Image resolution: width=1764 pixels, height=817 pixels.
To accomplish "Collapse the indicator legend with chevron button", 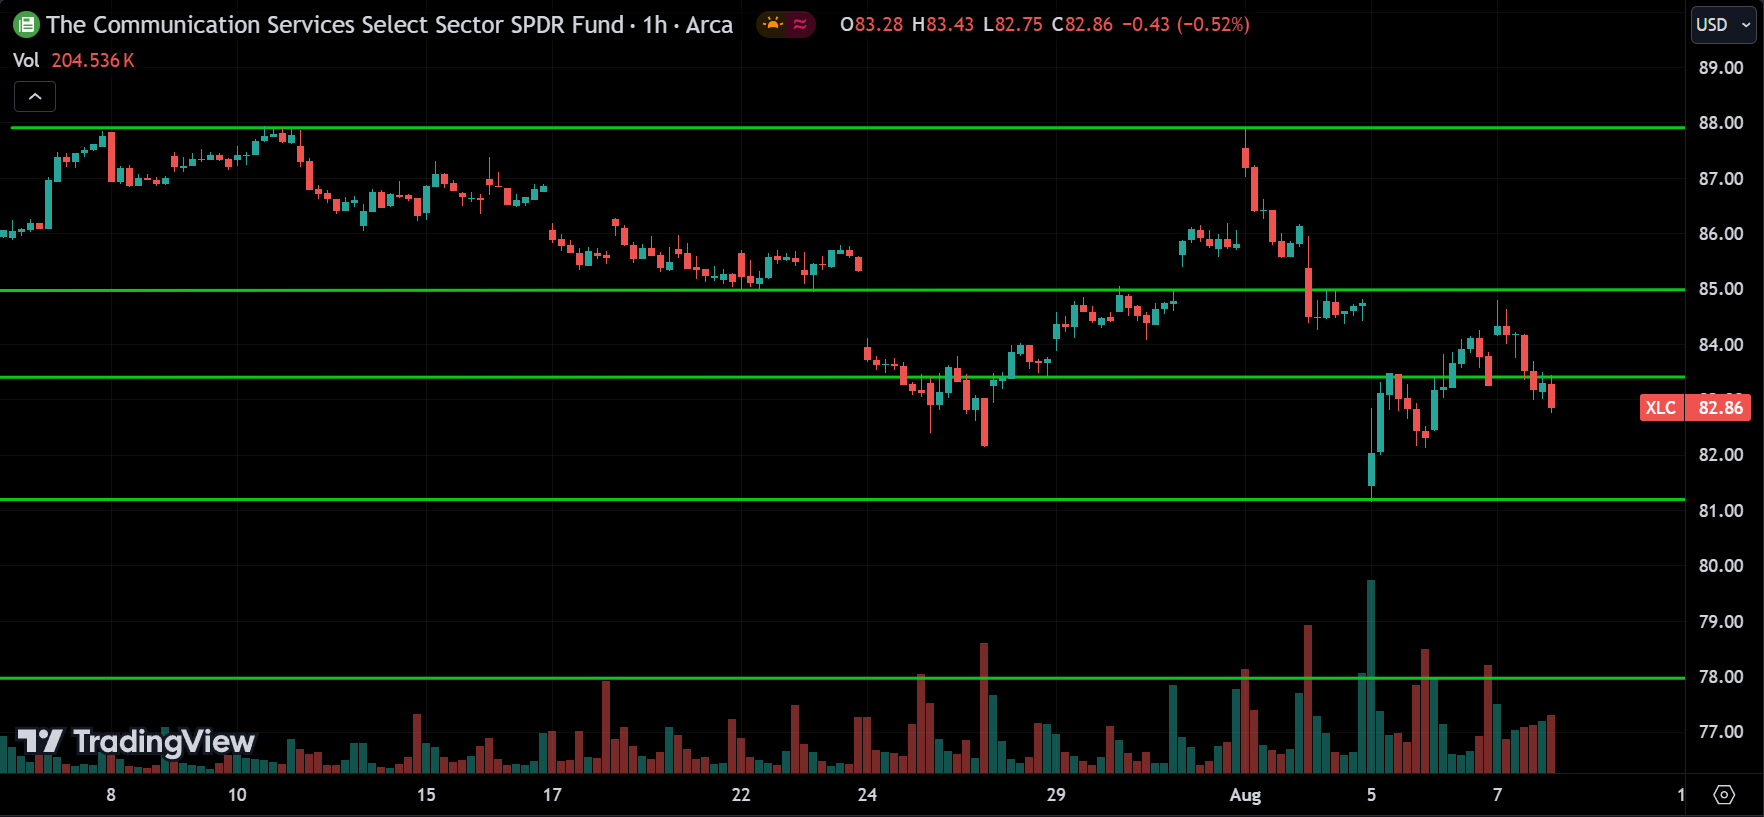I will click(x=35, y=97).
